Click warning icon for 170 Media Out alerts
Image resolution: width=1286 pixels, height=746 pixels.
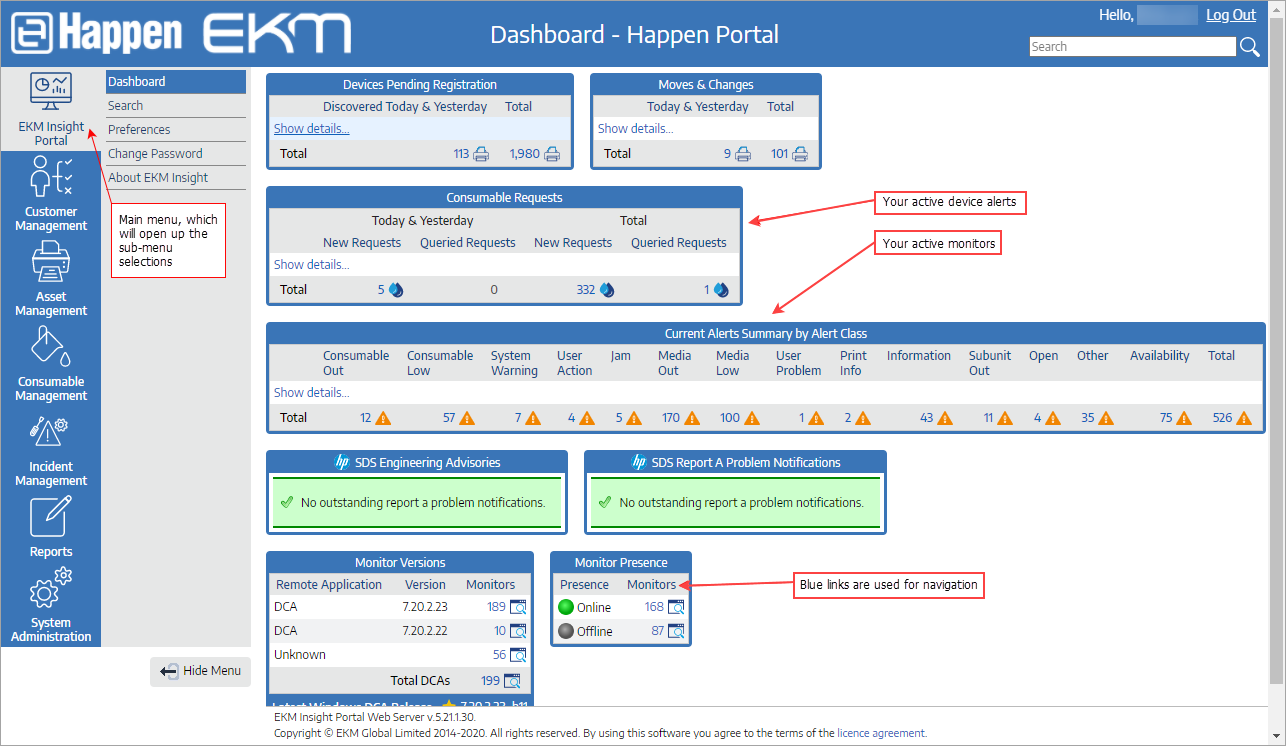click(x=692, y=418)
